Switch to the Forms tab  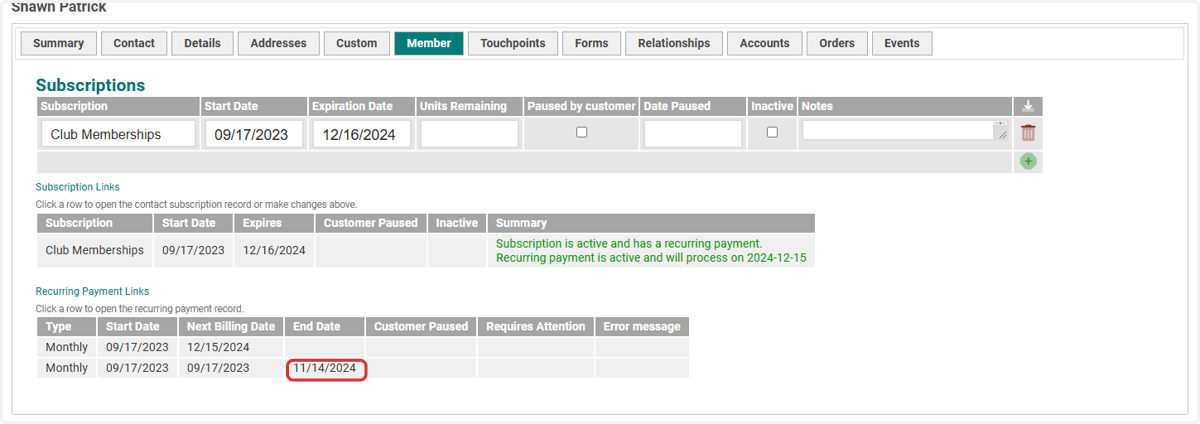coord(592,43)
